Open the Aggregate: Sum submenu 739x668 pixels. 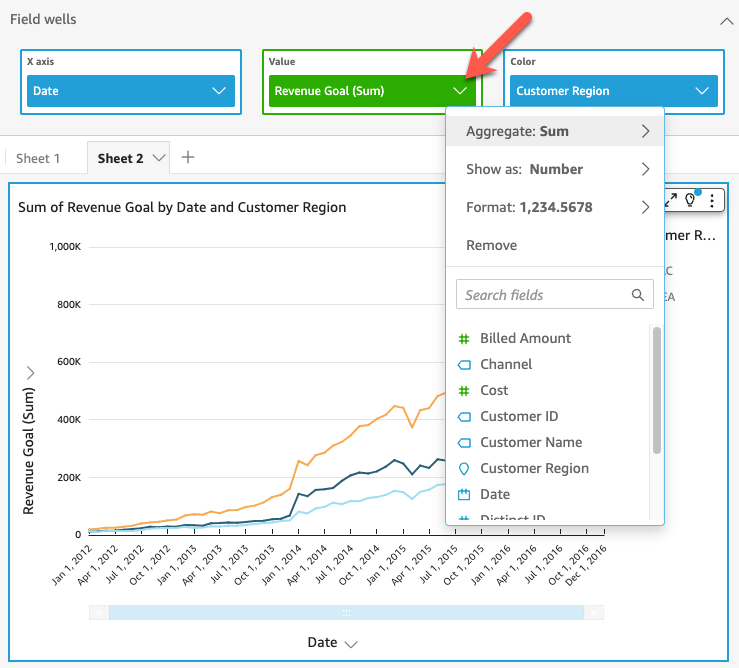coord(556,131)
